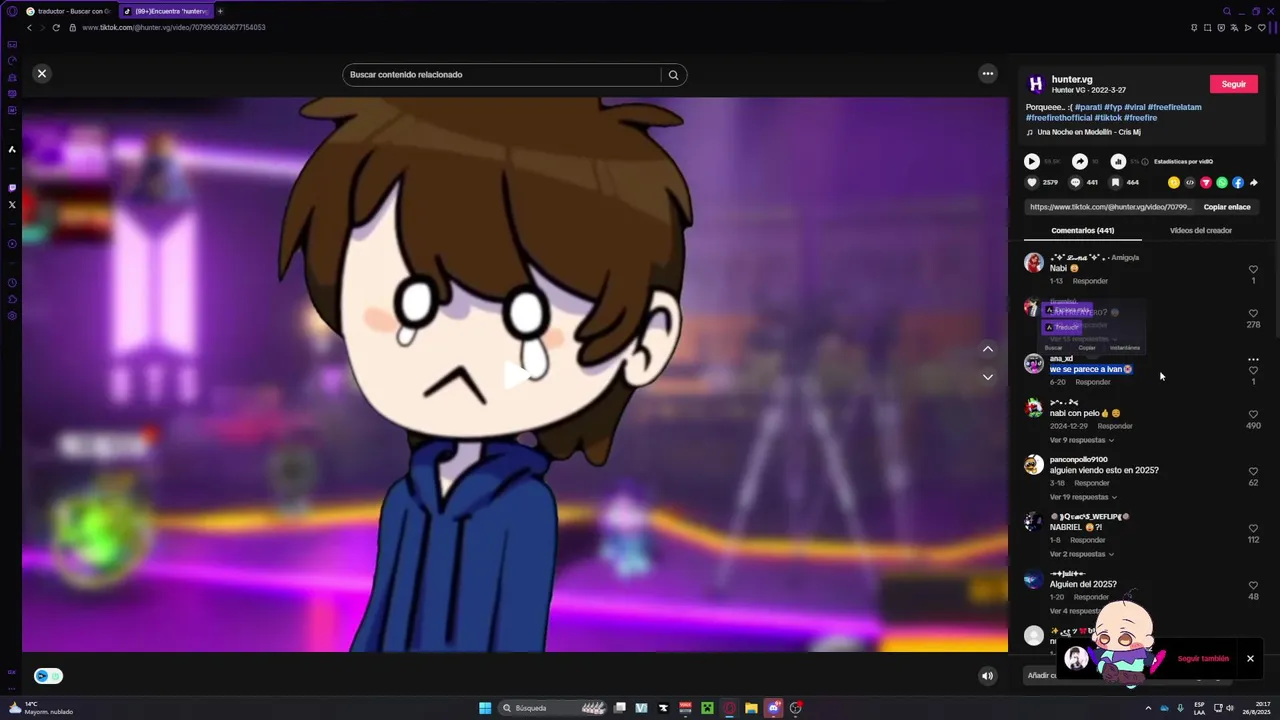This screenshot has height=720, width=1280.
Task: Share via the red send icon
Action: click(1206, 183)
